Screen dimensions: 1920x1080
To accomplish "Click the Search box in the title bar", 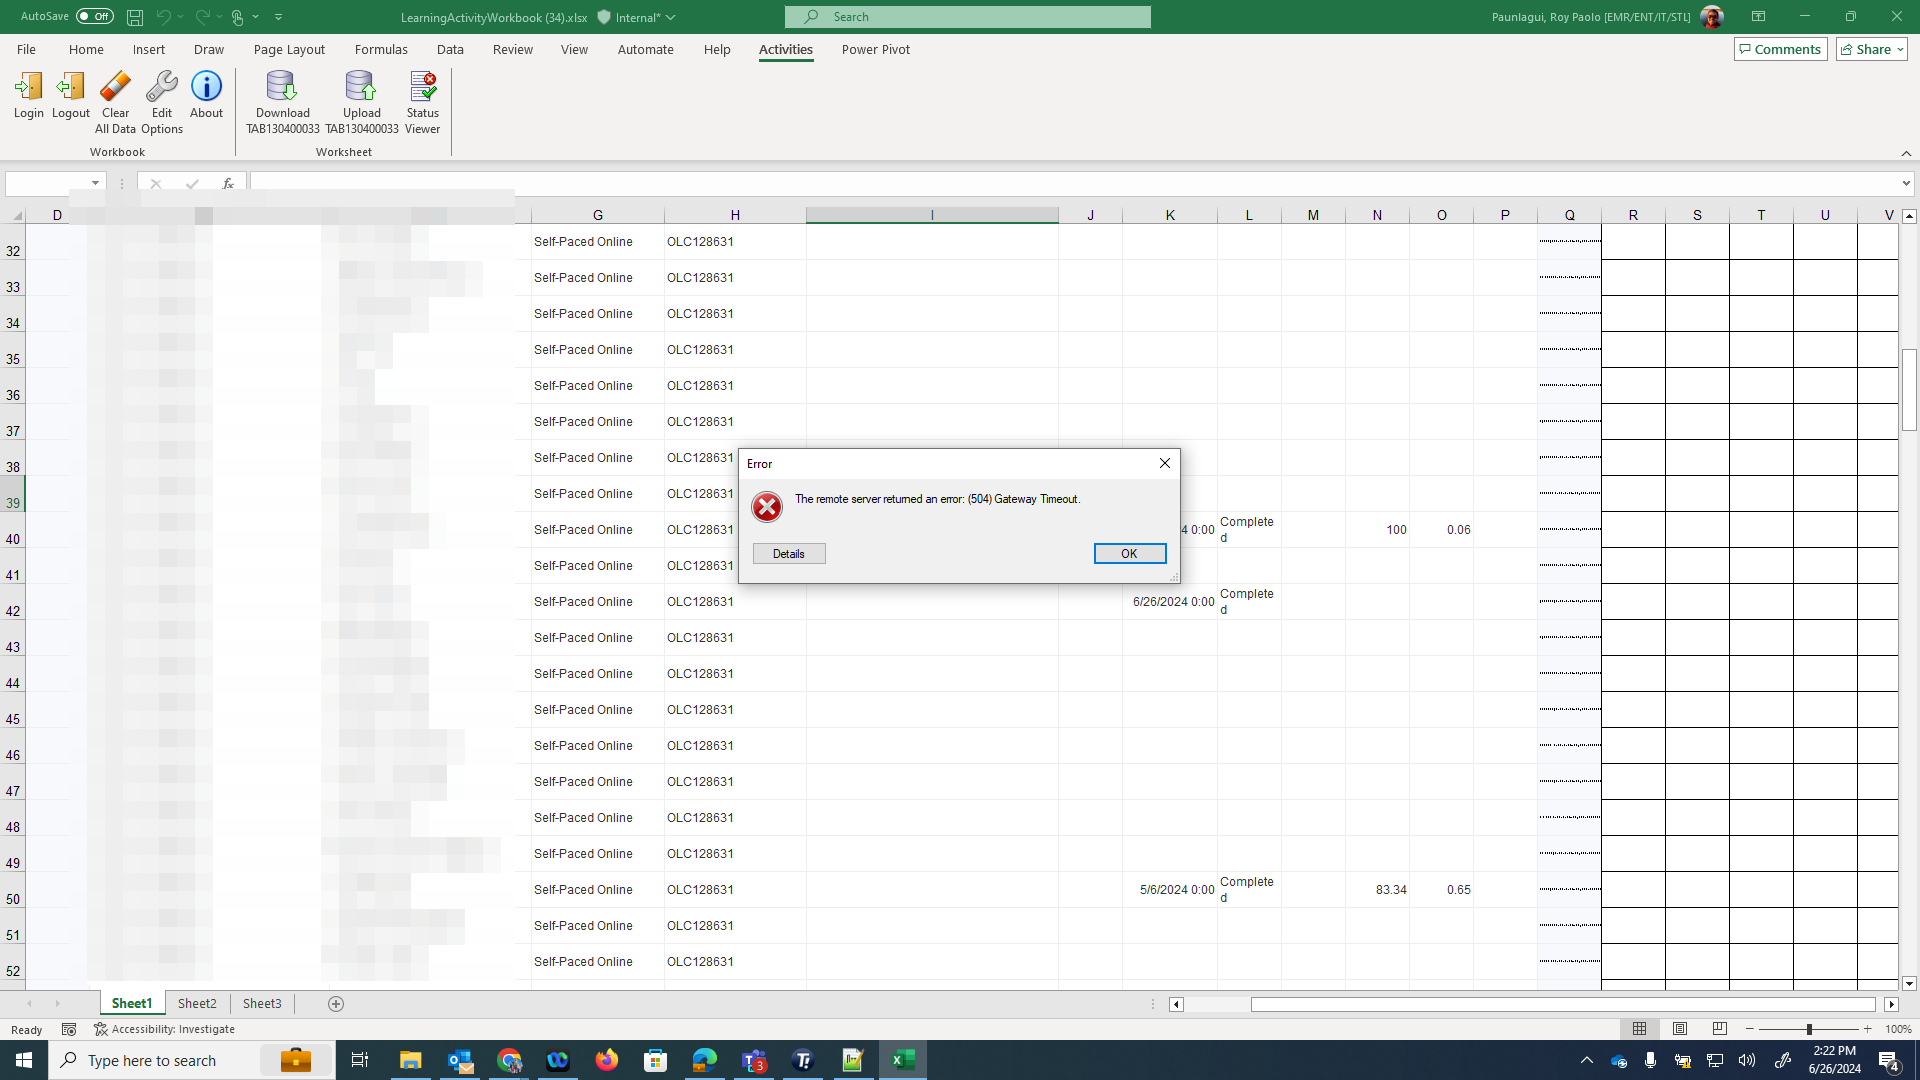I will pyautogui.click(x=967, y=16).
